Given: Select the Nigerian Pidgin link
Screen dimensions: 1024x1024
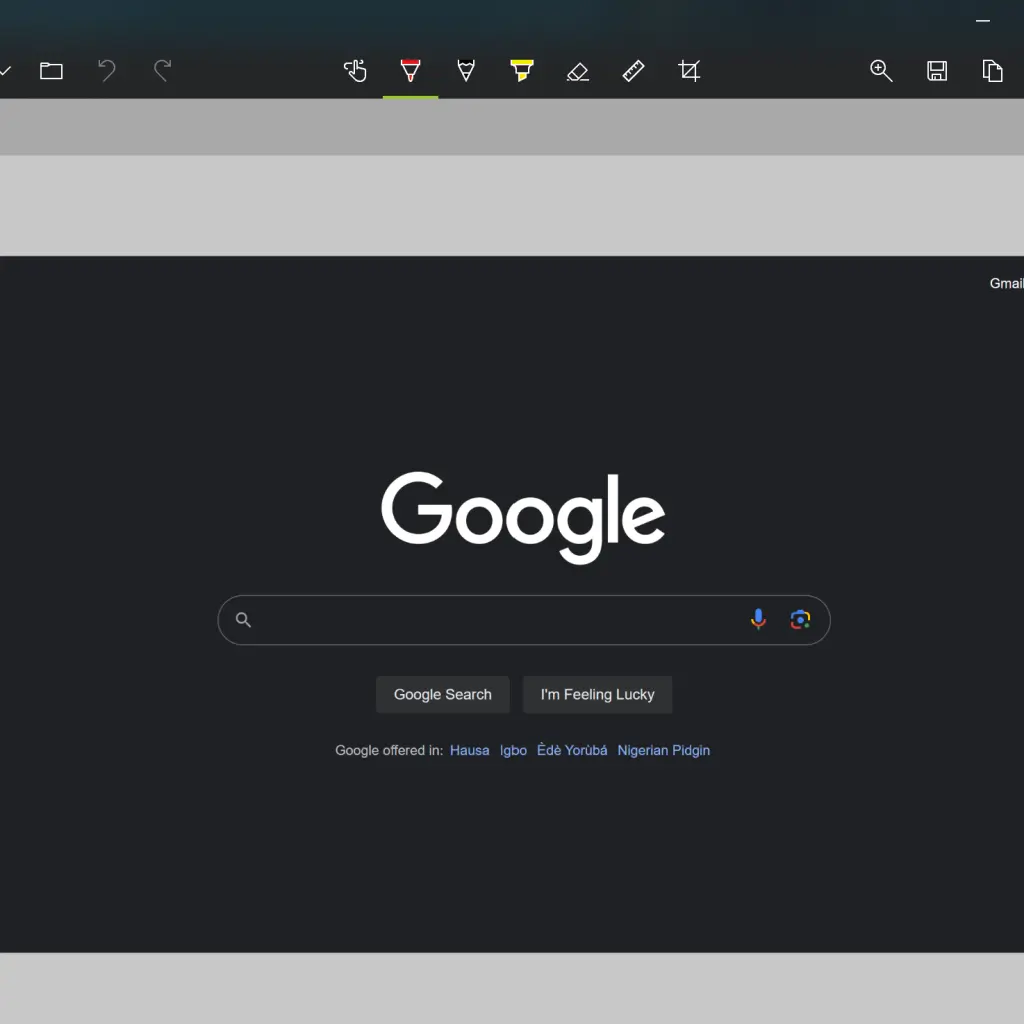Looking at the screenshot, I should [x=664, y=750].
